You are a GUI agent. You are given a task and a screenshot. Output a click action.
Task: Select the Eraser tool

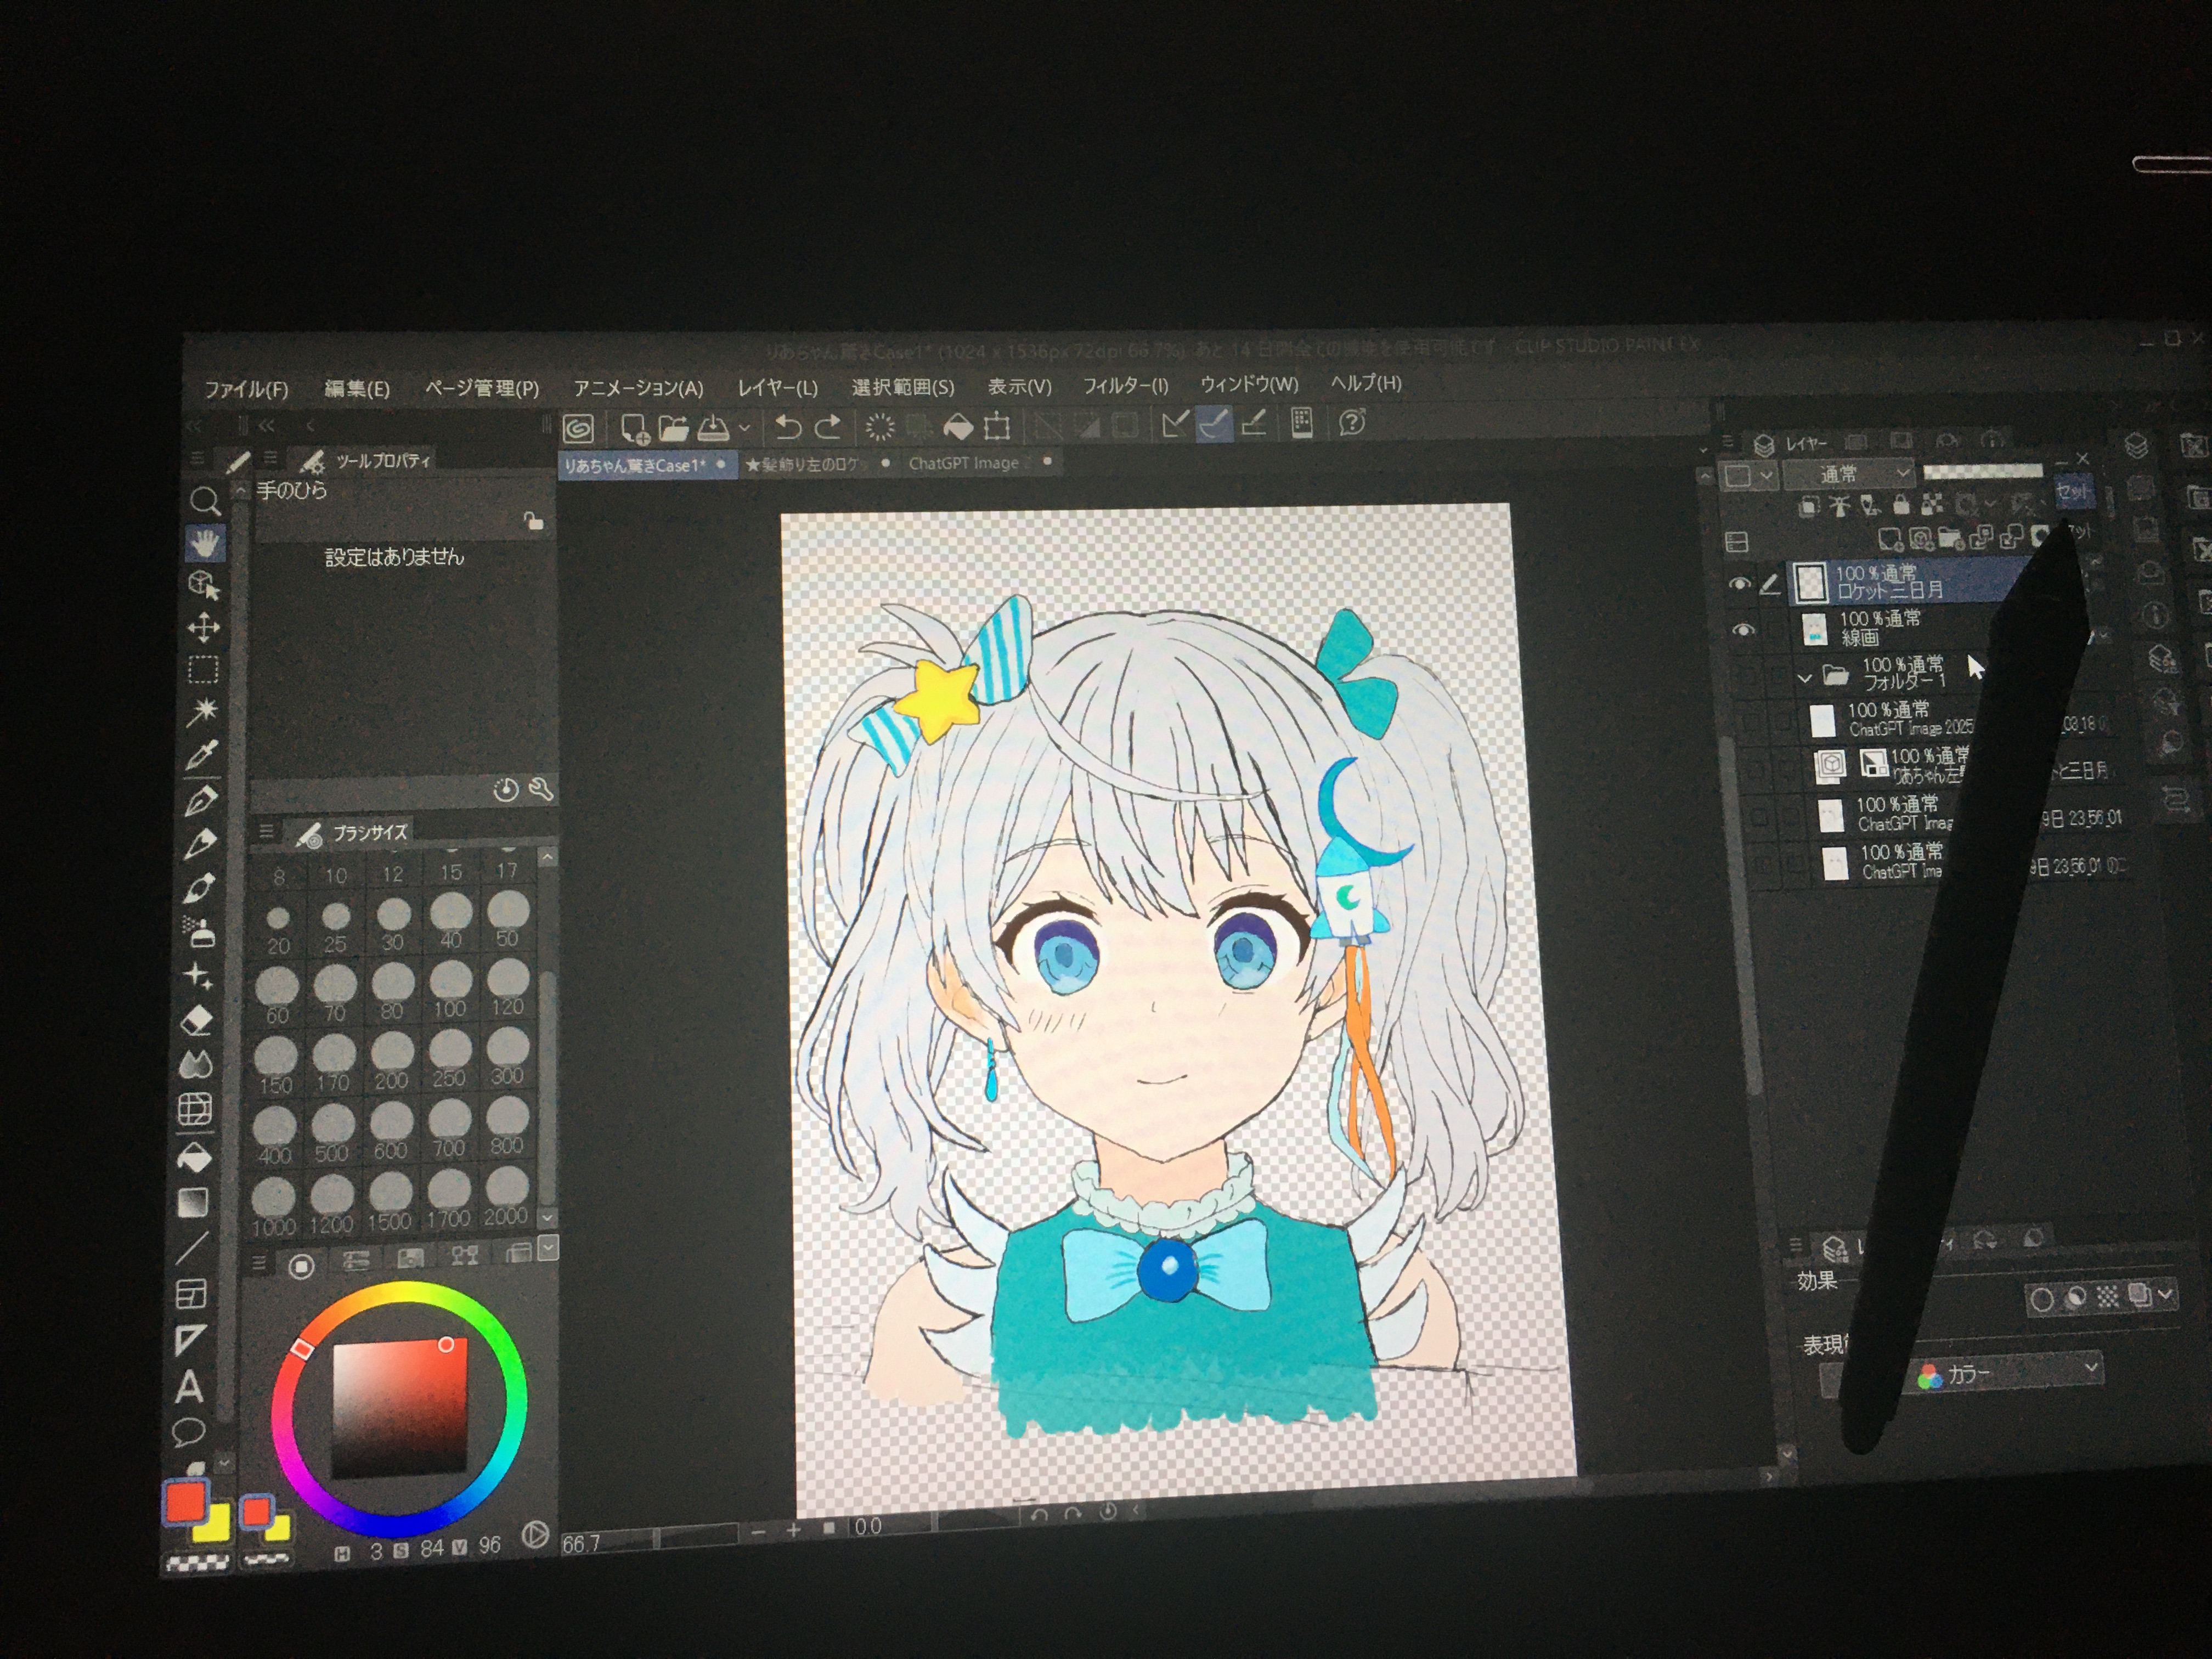pyautogui.click(x=198, y=1020)
